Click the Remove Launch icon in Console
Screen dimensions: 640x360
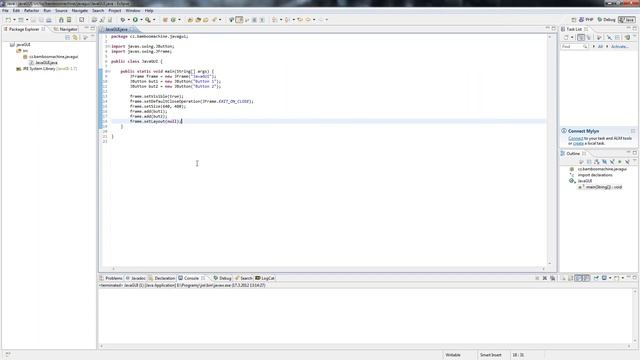pyautogui.click(x=544, y=278)
